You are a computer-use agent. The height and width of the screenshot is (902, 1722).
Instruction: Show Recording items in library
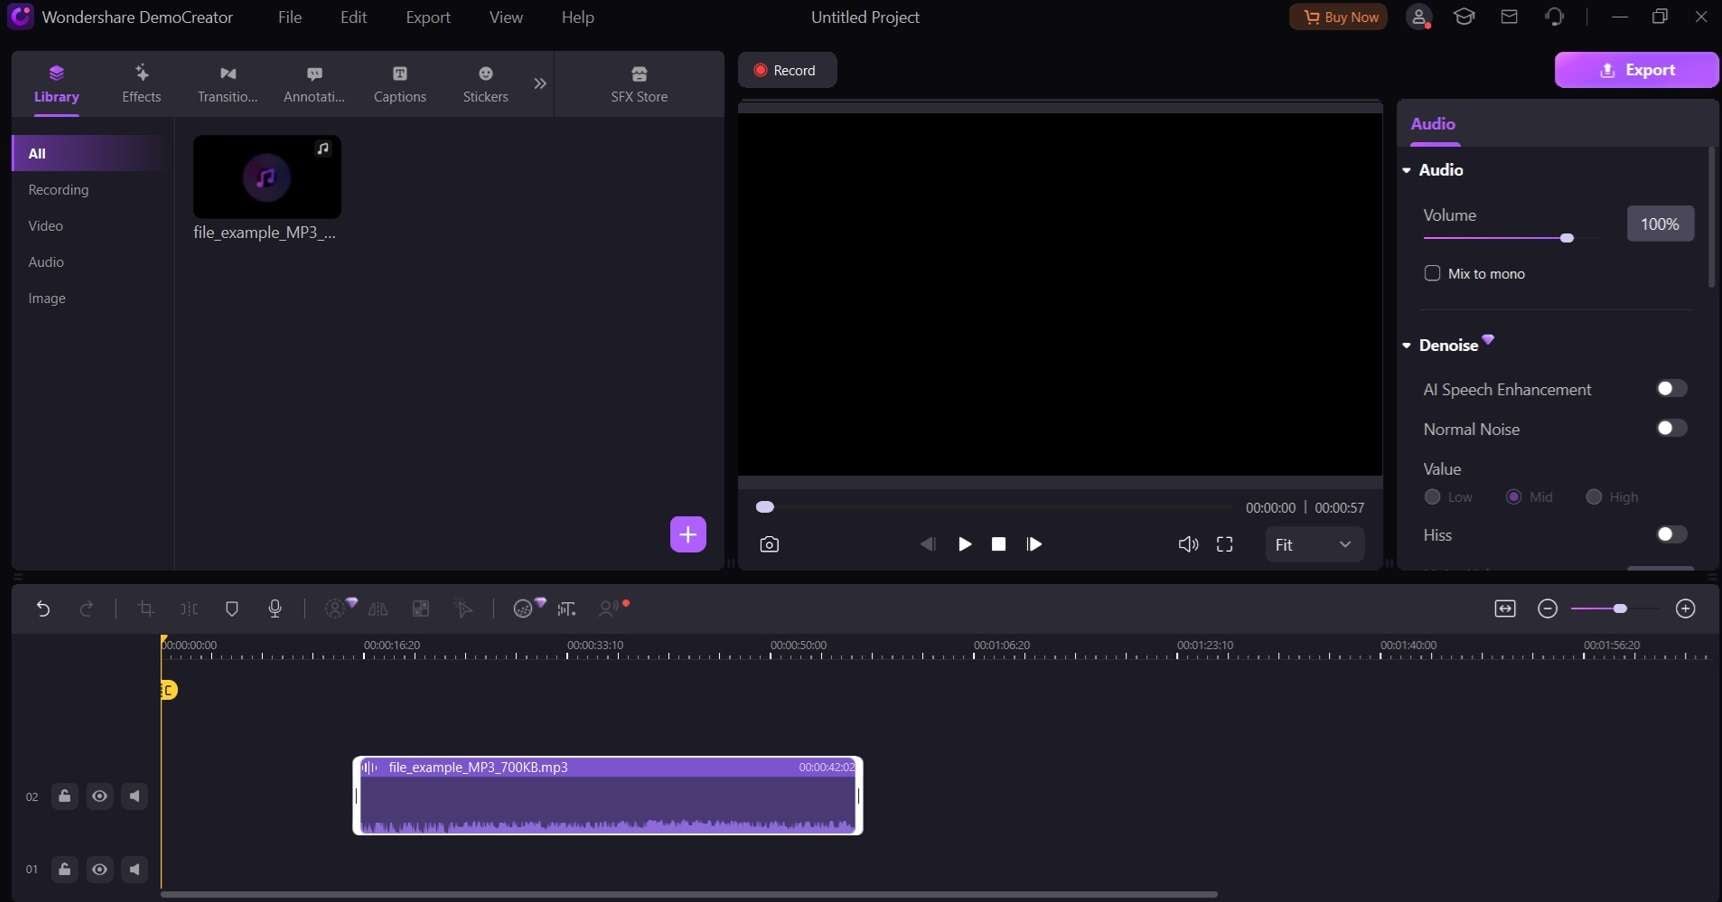coord(59,190)
